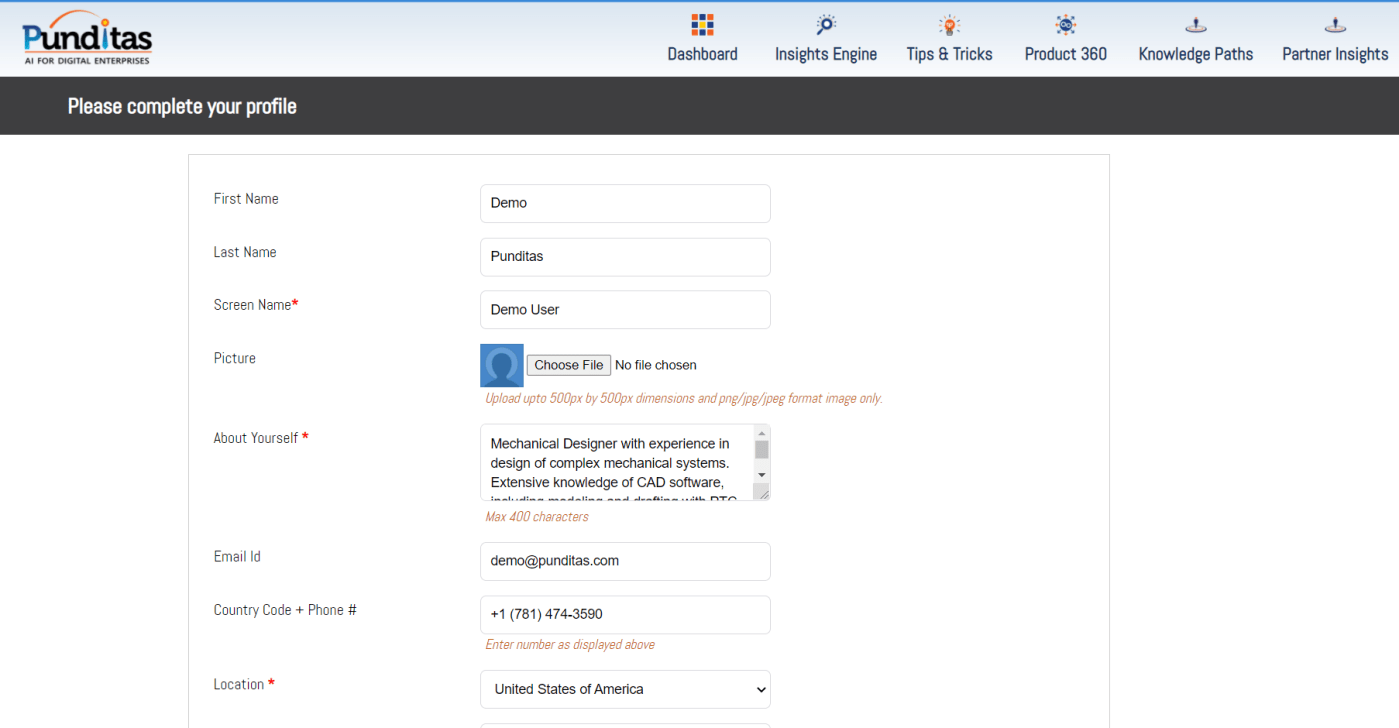Click into the Last Name field
Image resolution: width=1399 pixels, height=728 pixels.
(625, 257)
